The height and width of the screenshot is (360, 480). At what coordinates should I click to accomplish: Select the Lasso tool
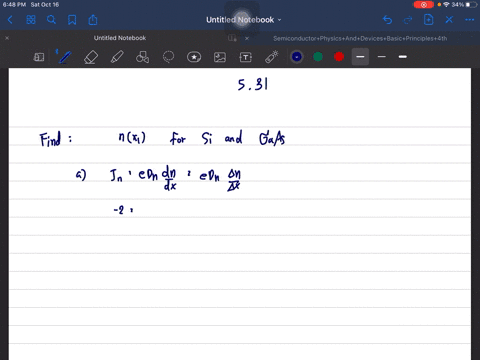pyautogui.click(x=168, y=57)
